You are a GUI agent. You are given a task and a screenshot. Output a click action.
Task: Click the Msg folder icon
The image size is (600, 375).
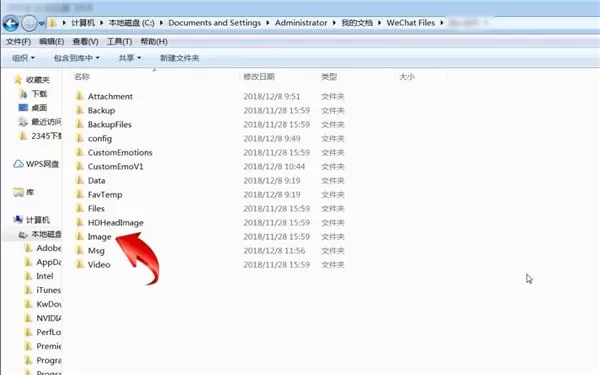pos(80,251)
